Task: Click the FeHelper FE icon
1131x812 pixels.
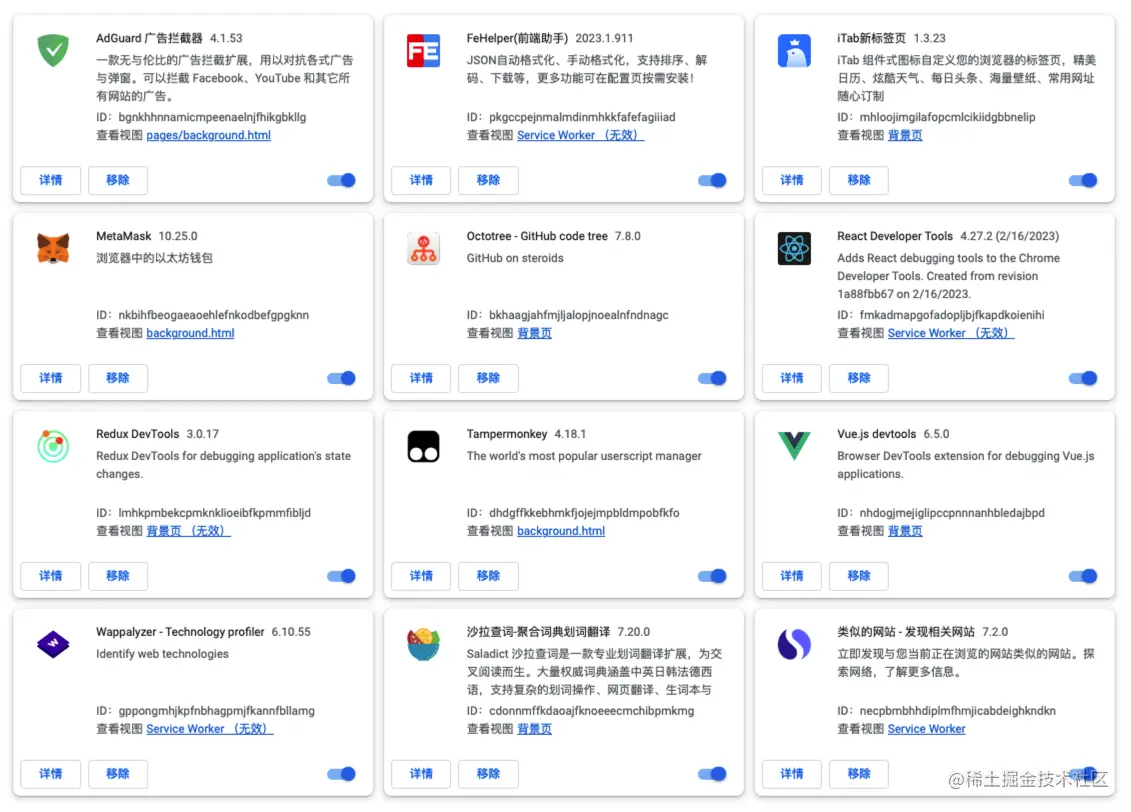Action: 423,50
